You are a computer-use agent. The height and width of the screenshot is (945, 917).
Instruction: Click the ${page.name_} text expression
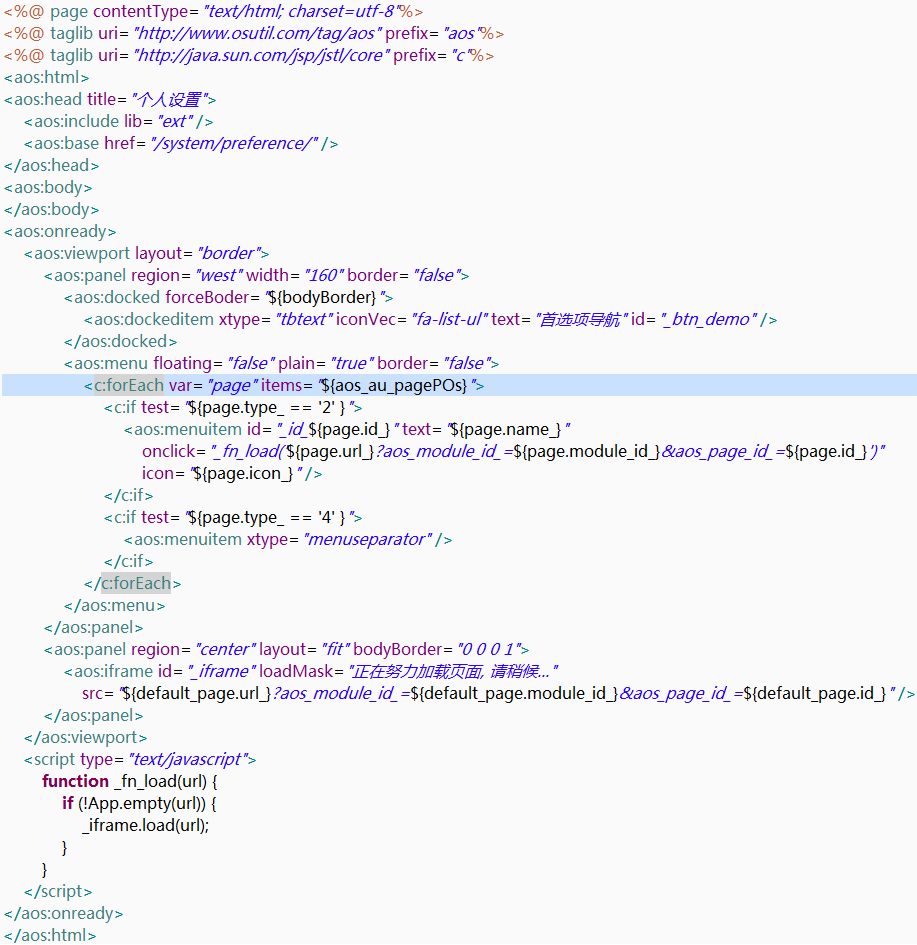pyautogui.click(x=505, y=430)
